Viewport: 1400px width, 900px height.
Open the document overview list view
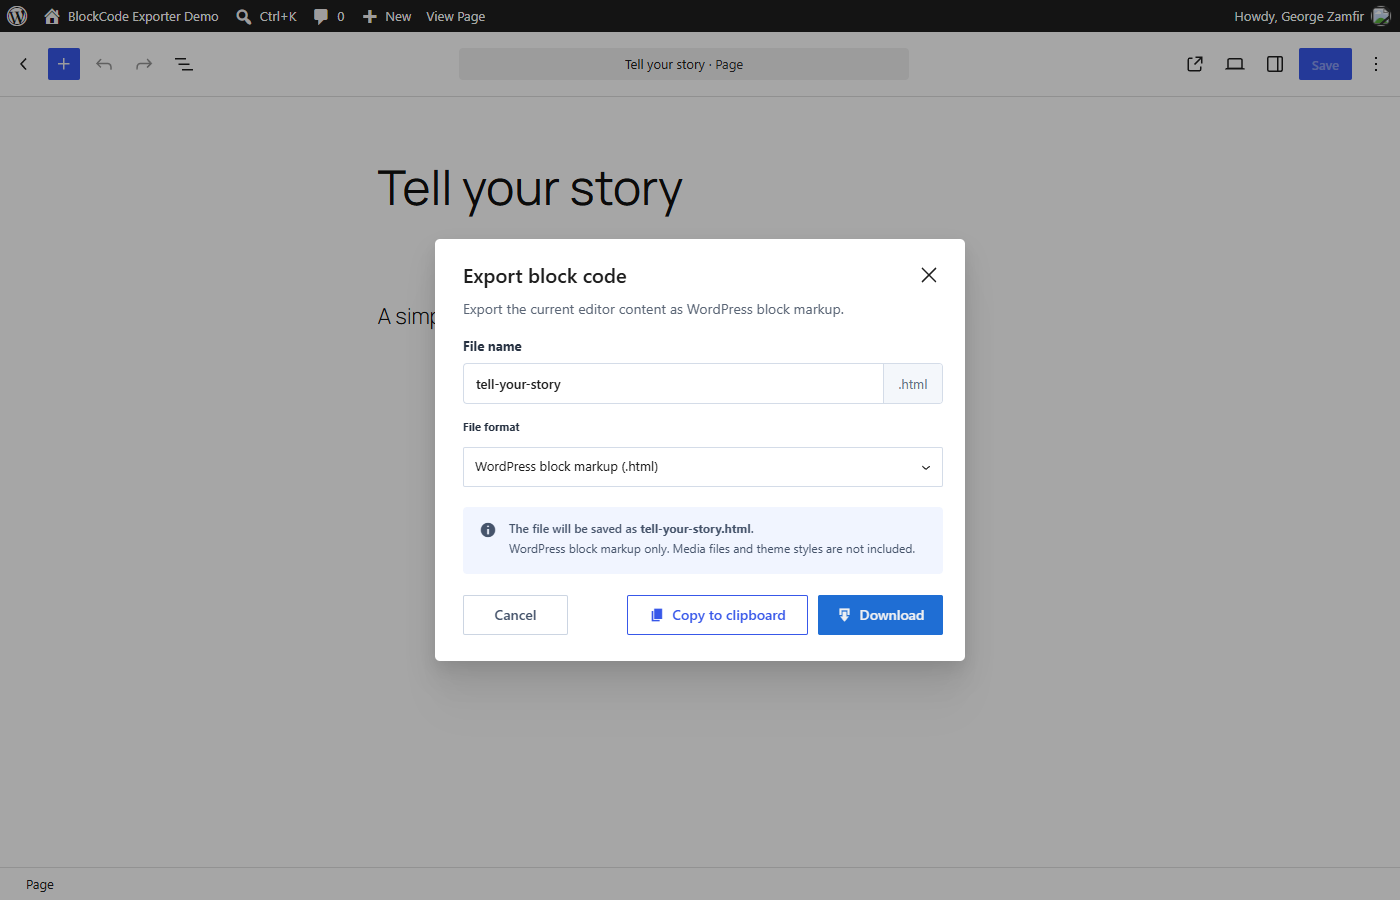pos(184,64)
